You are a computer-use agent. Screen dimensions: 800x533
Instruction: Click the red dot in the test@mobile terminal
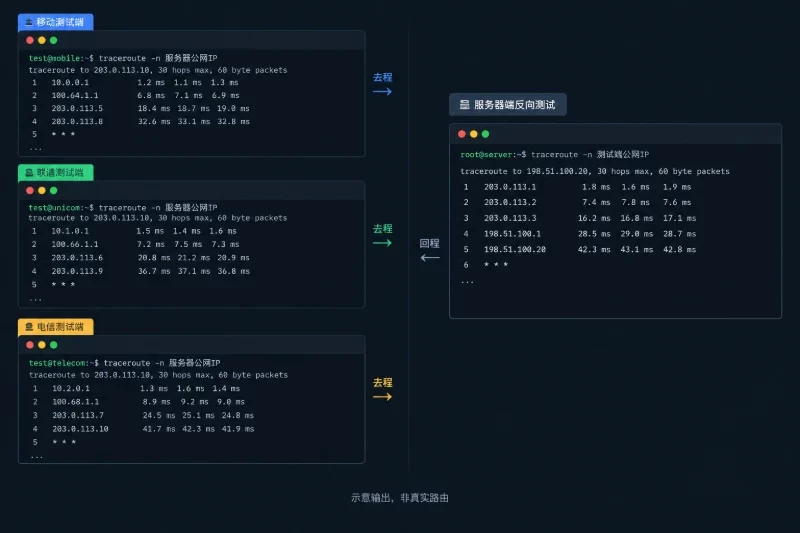(30, 40)
